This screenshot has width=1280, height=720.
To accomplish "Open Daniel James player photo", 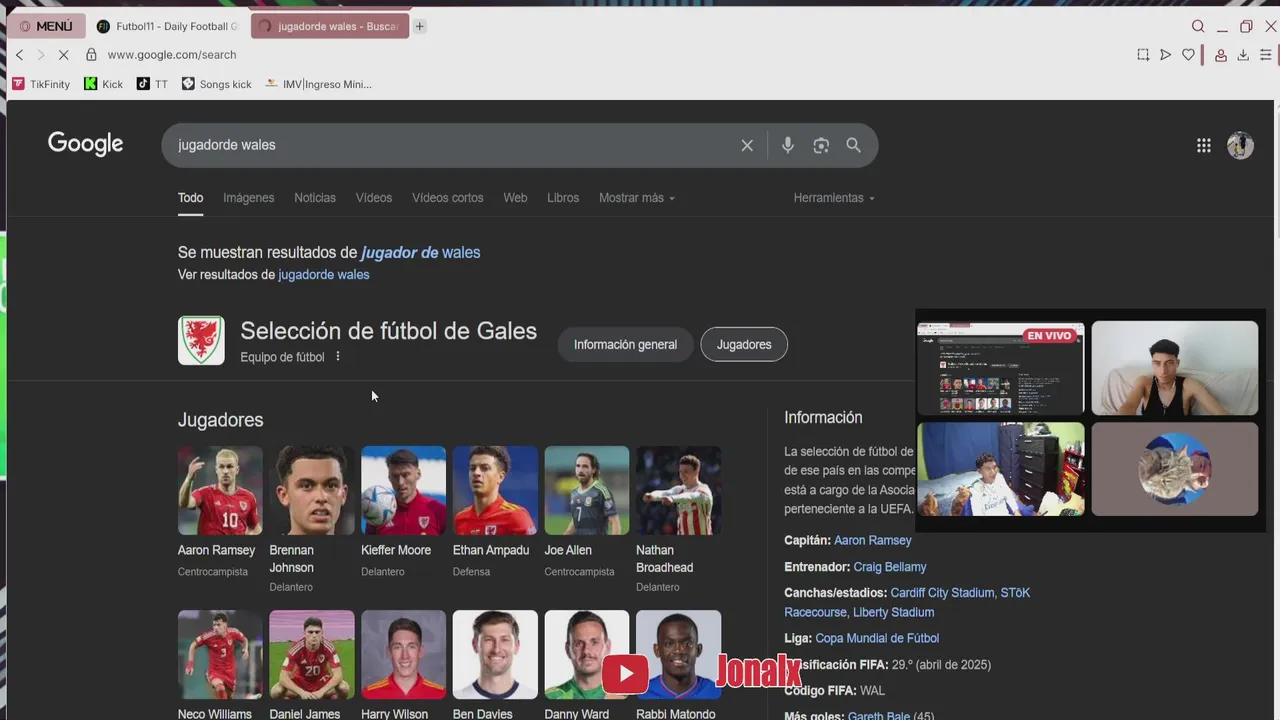I will [x=312, y=654].
